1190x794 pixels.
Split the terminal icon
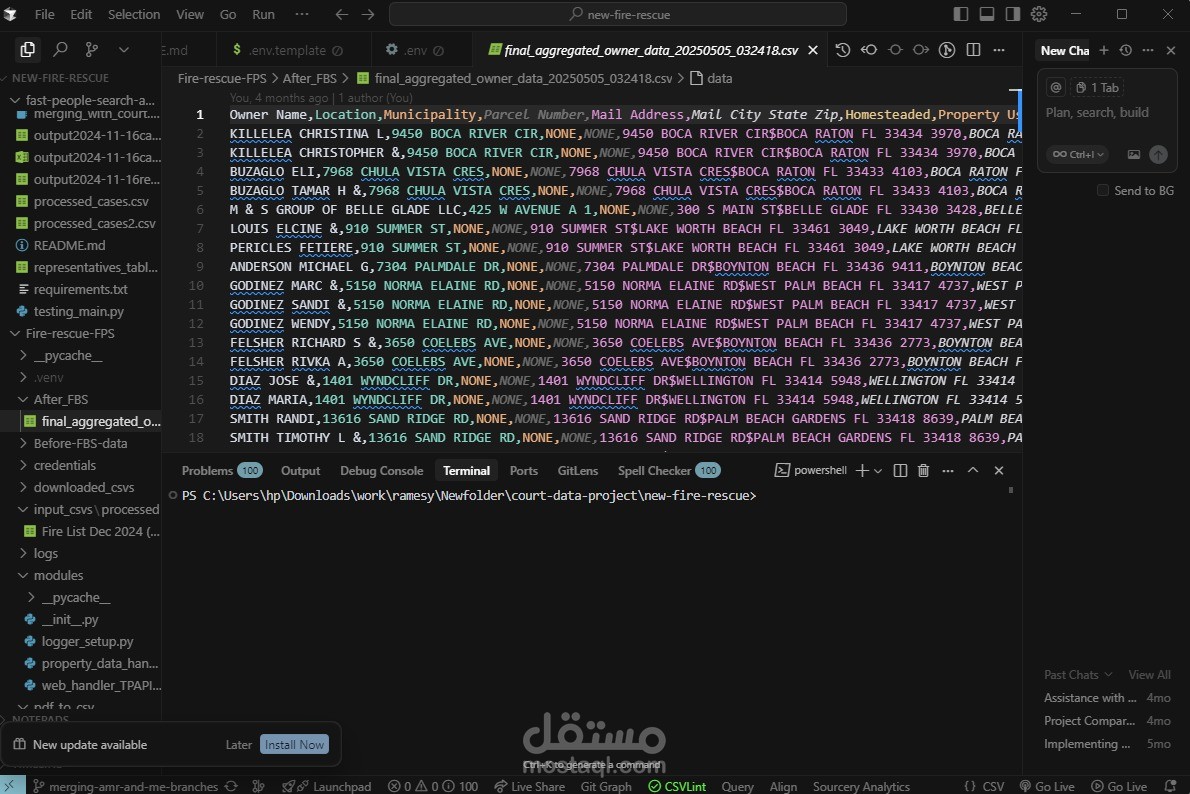(900, 471)
